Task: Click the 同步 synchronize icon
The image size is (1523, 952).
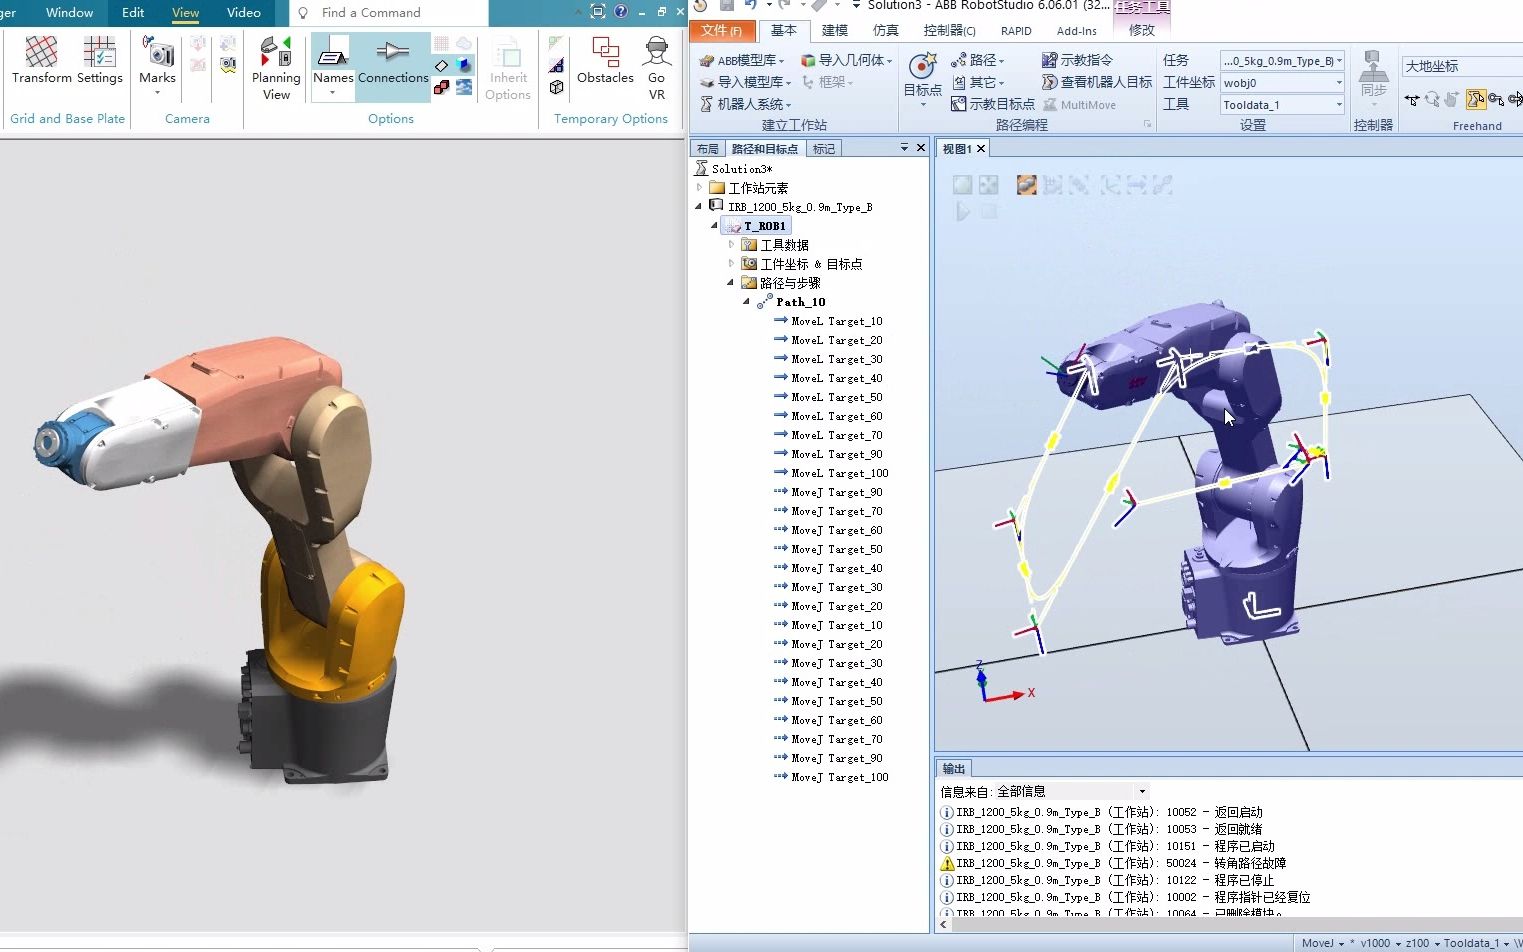Action: (1373, 76)
